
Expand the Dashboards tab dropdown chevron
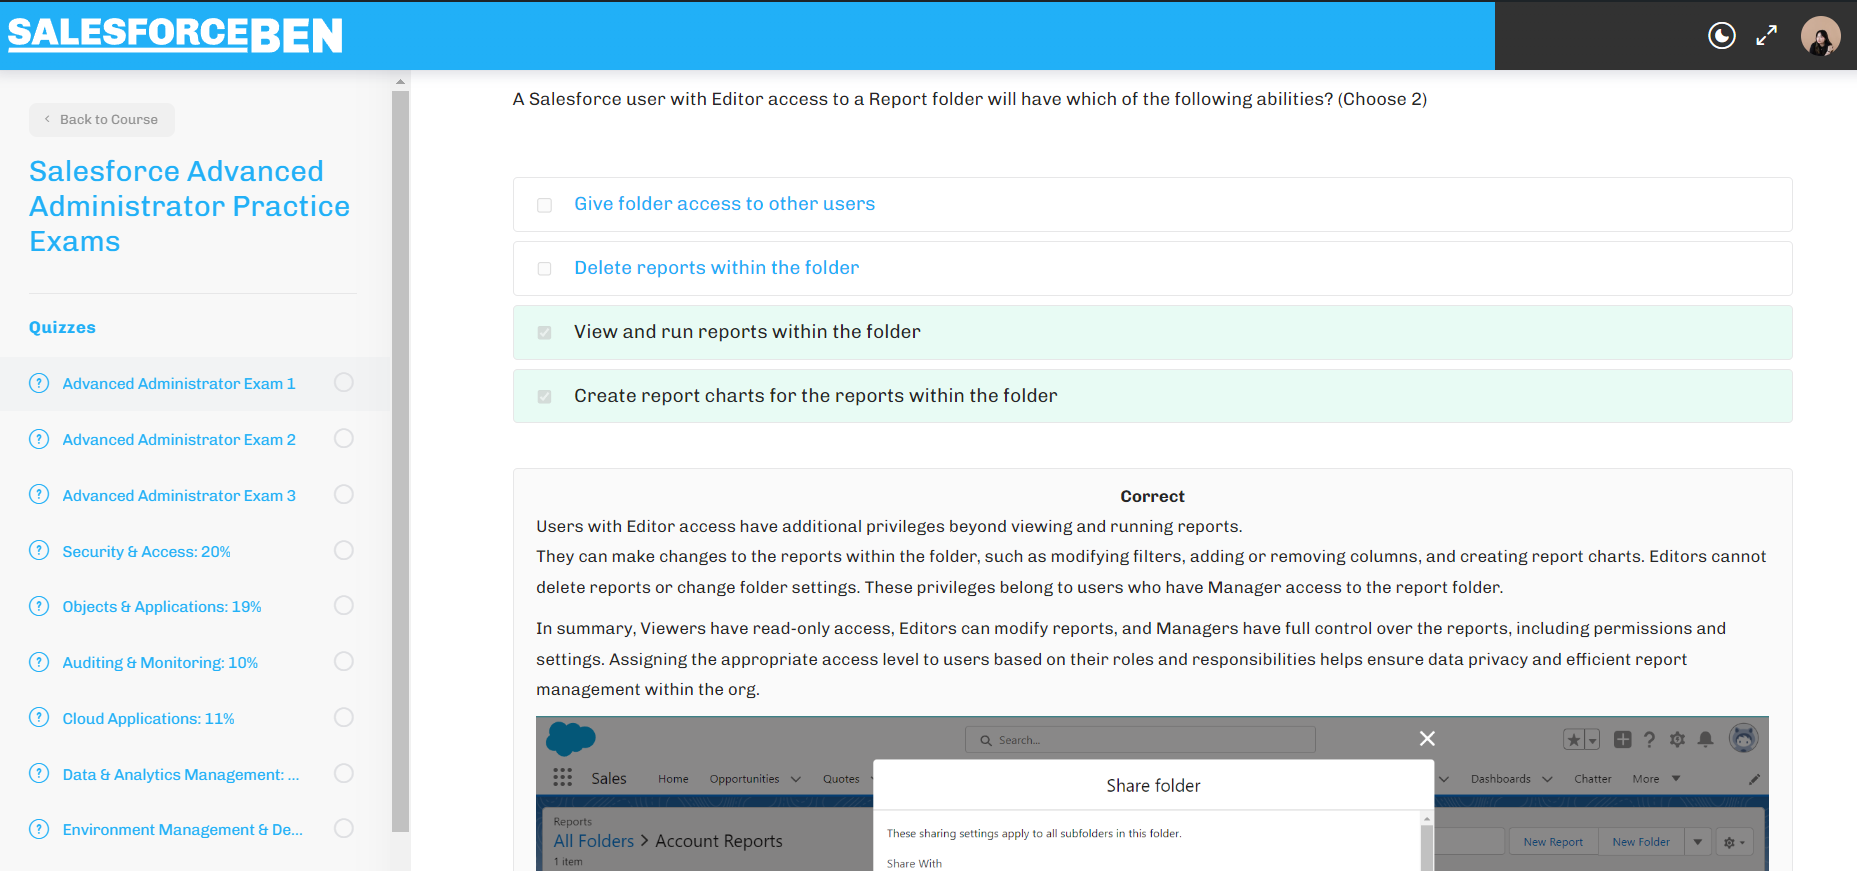(x=1547, y=779)
